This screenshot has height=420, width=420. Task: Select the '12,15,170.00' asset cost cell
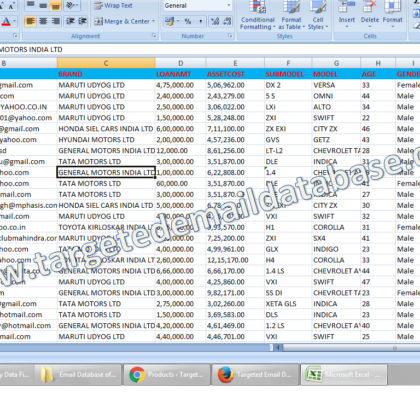235,260
